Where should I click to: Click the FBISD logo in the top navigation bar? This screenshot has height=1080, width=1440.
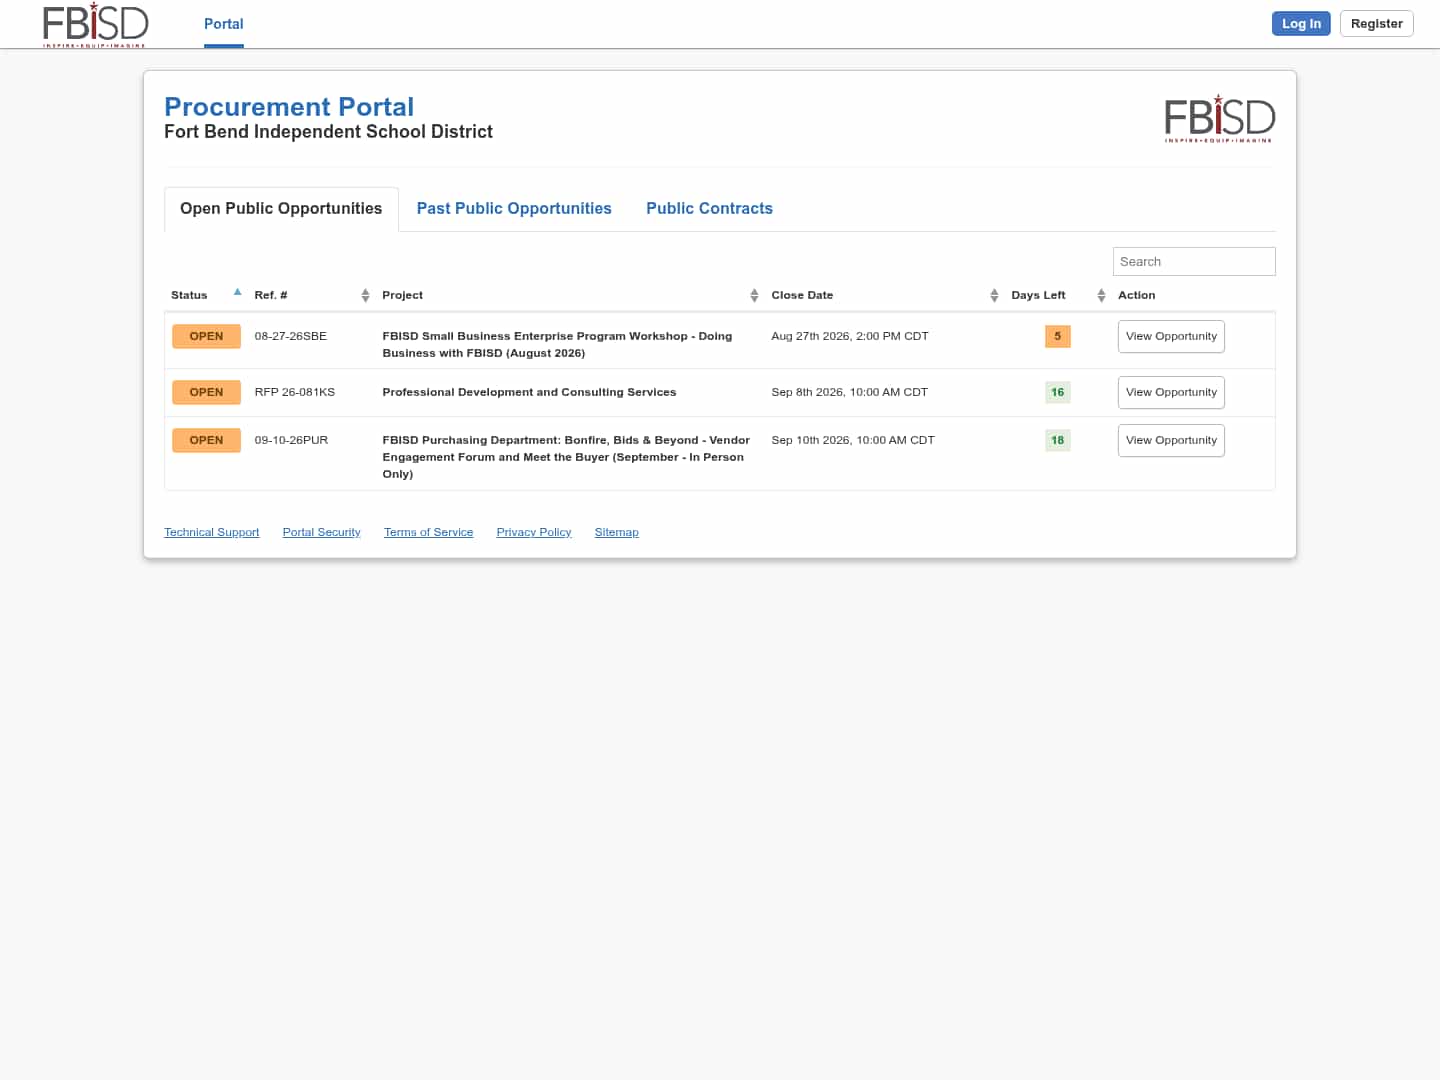click(x=95, y=24)
